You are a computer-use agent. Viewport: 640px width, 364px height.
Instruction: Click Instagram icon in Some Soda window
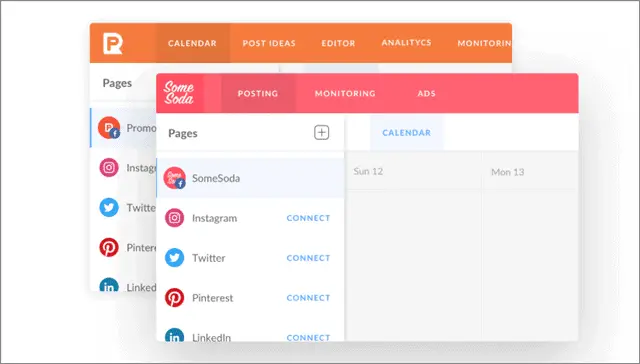point(174,218)
